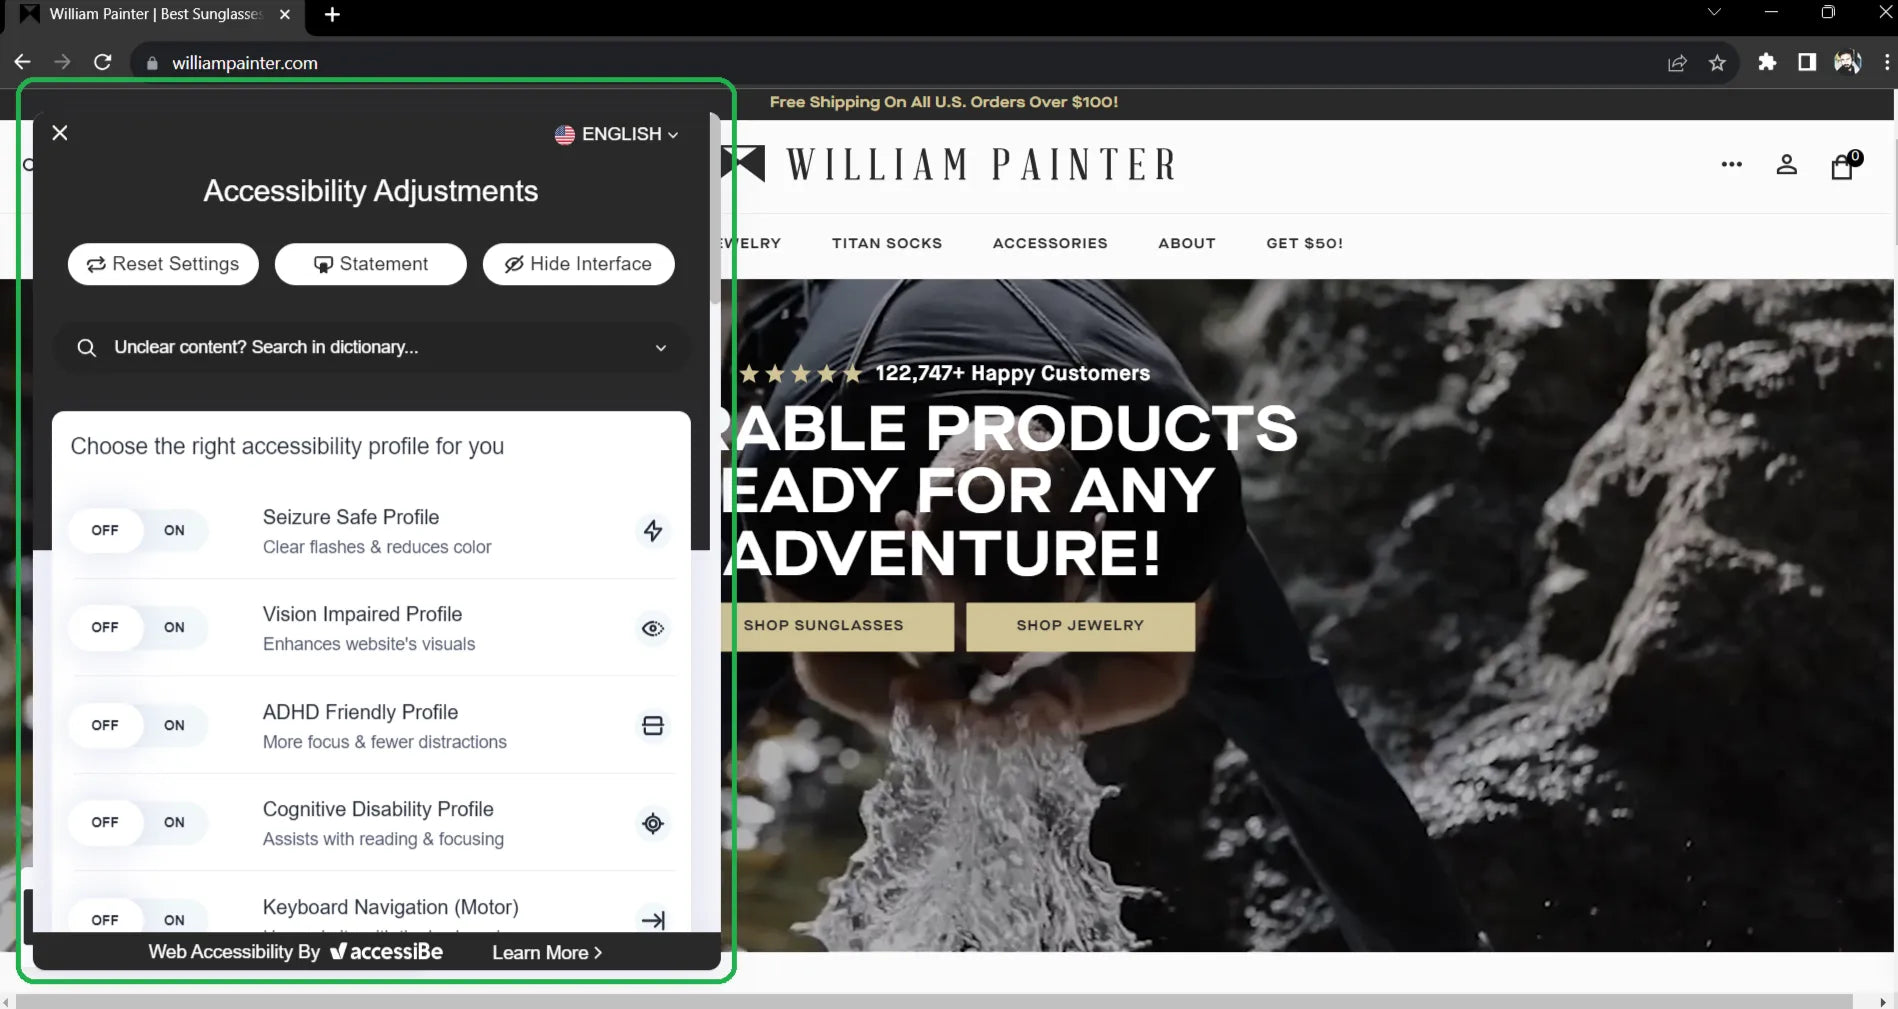Click the SHOP JEWELRY button
The image size is (1898, 1009).
tap(1080, 626)
